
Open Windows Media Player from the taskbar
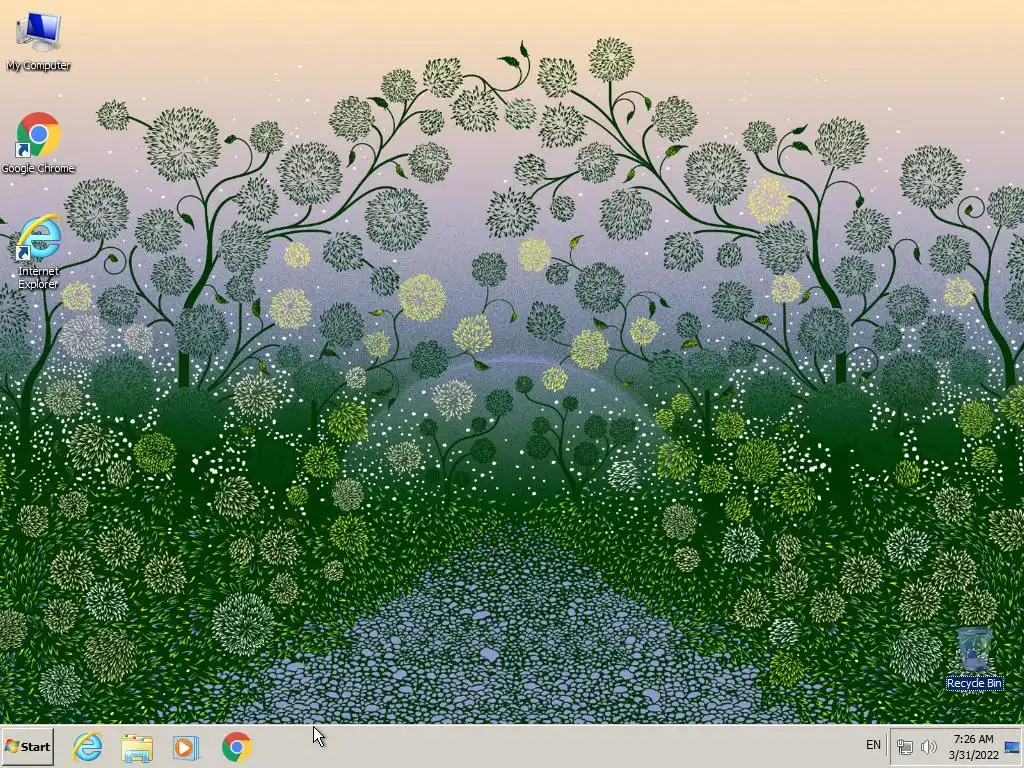point(185,746)
